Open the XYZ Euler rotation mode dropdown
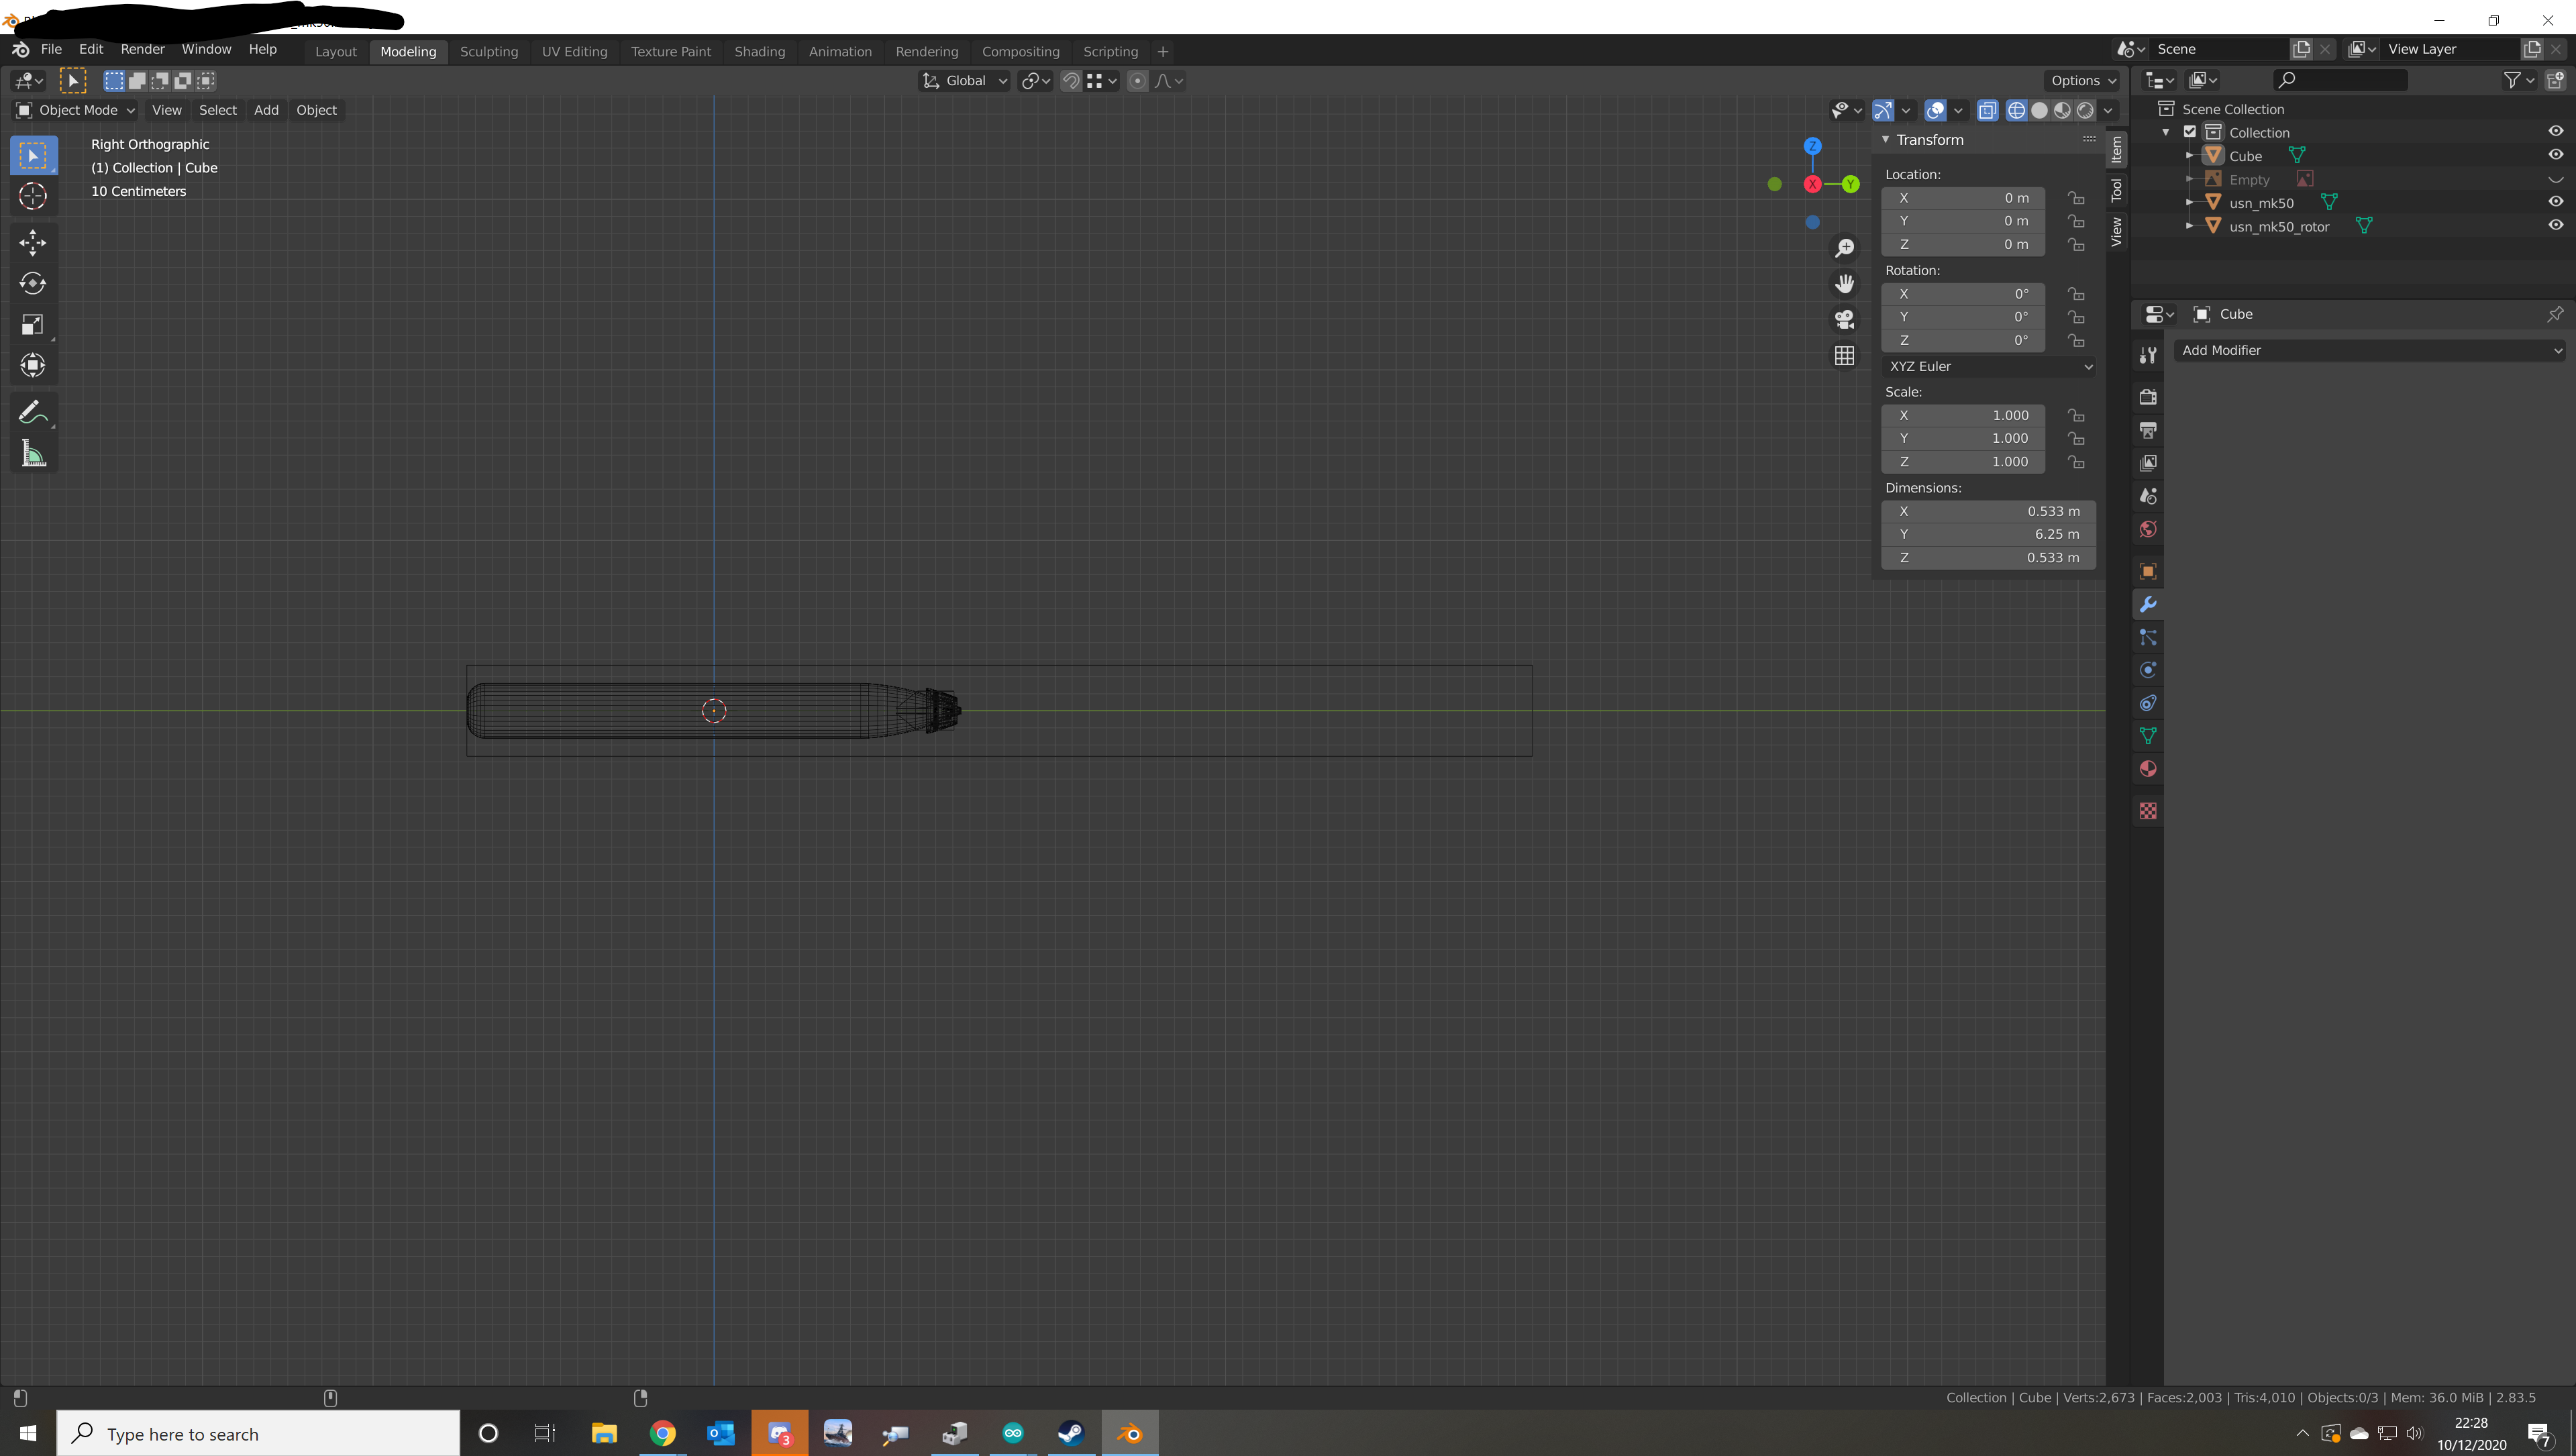The height and width of the screenshot is (1456, 2576). [x=1988, y=366]
